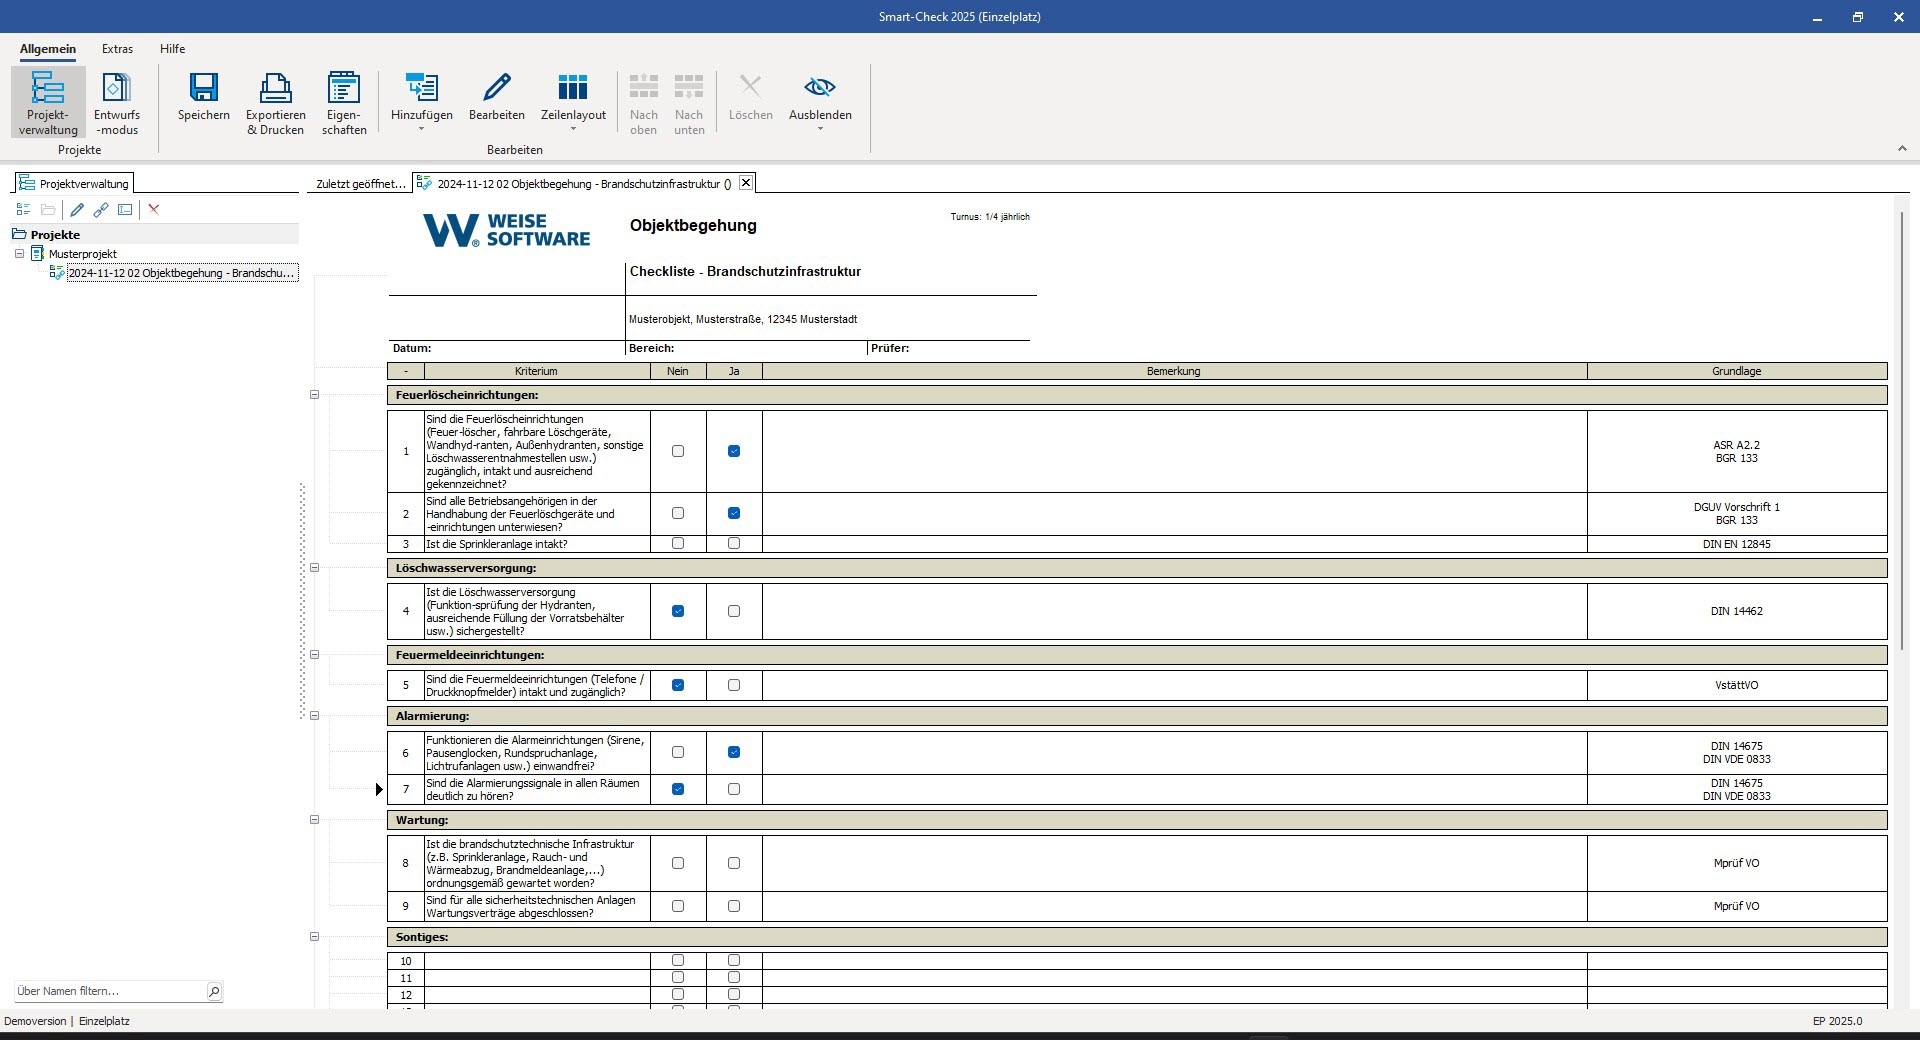Uncheck Nein for Löschwasserversorgung row 4

[678, 611]
